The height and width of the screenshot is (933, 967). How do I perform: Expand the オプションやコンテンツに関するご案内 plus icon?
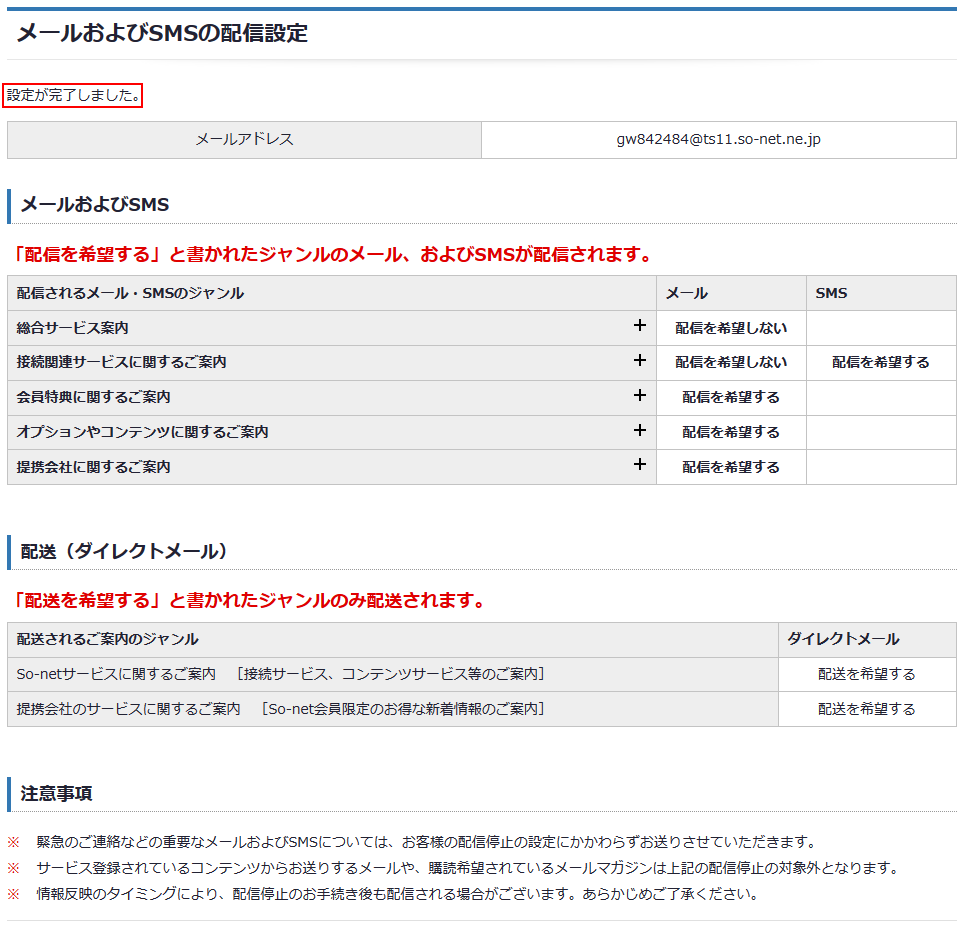coord(640,431)
